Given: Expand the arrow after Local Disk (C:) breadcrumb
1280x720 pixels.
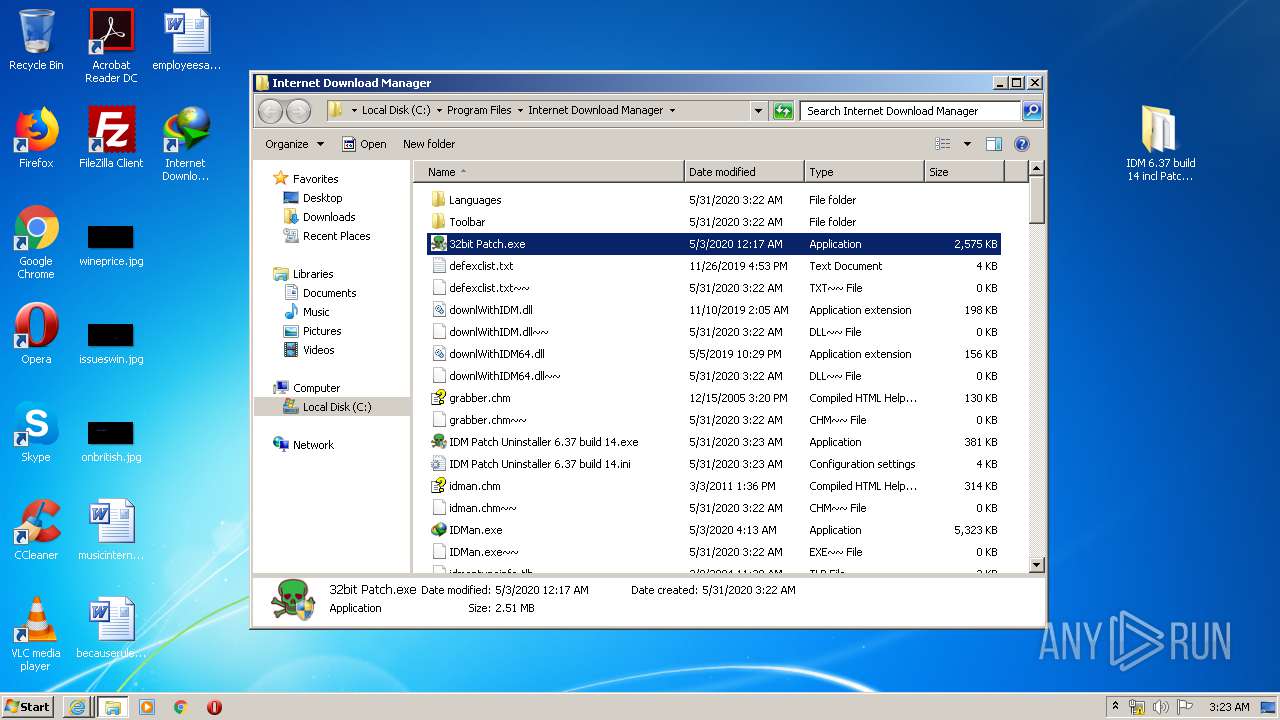Looking at the screenshot, I should click(439, 111).
